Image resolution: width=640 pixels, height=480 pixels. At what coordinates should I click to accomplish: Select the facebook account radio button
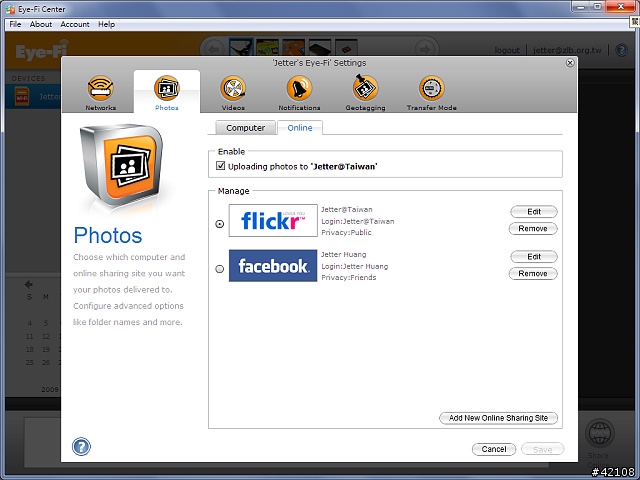tap(220, 269)
